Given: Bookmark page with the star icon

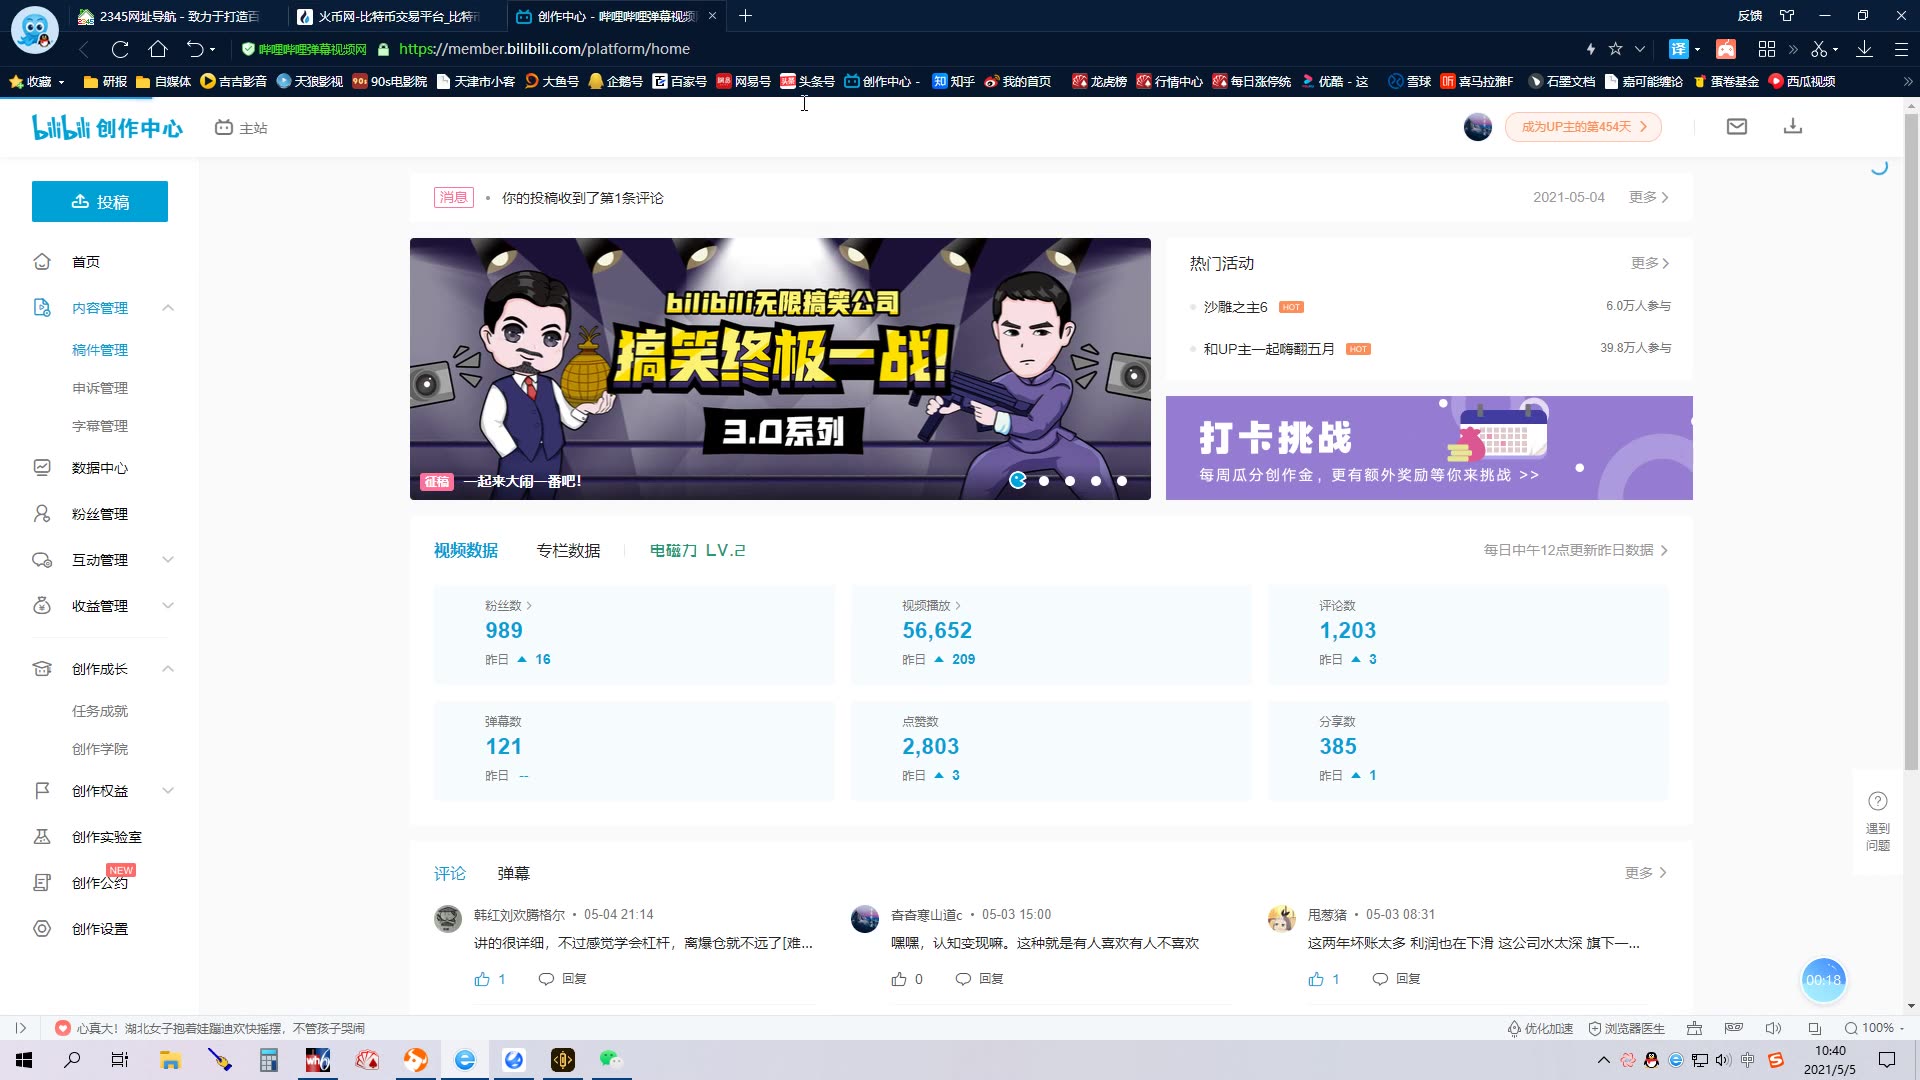Looking at the screenshot, I should [x=1616, y=49].
